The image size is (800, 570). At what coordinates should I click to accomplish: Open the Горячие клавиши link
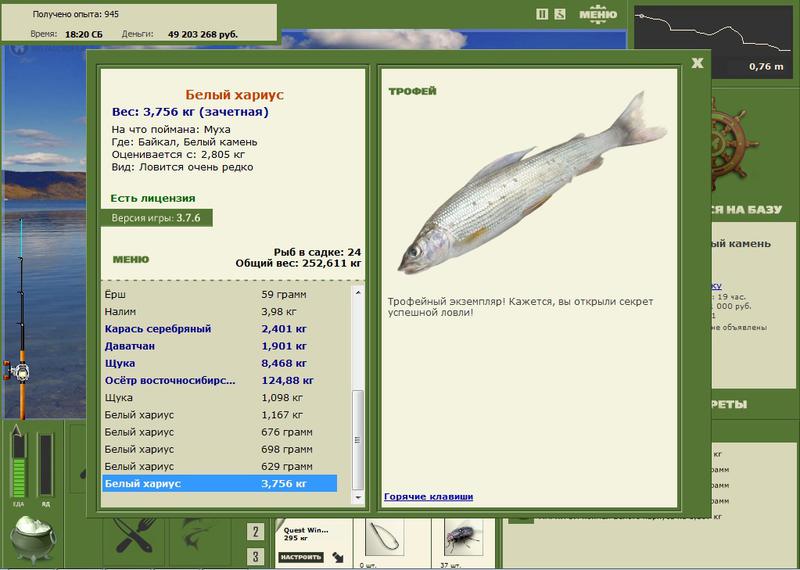[x=429, y=496]
